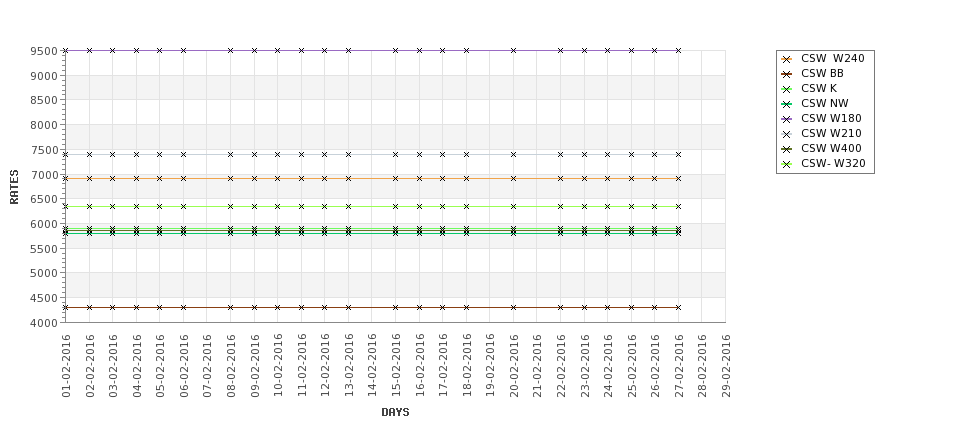Image resolution: width=975 pixels, height=429 pixels.
Task: Click the purple marker beside CSW W180
Action: point(787,119)
